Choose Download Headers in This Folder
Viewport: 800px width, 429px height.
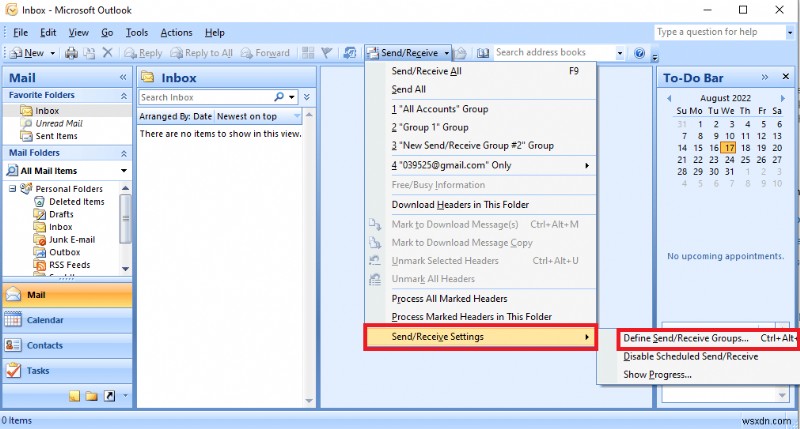[481, 205]
